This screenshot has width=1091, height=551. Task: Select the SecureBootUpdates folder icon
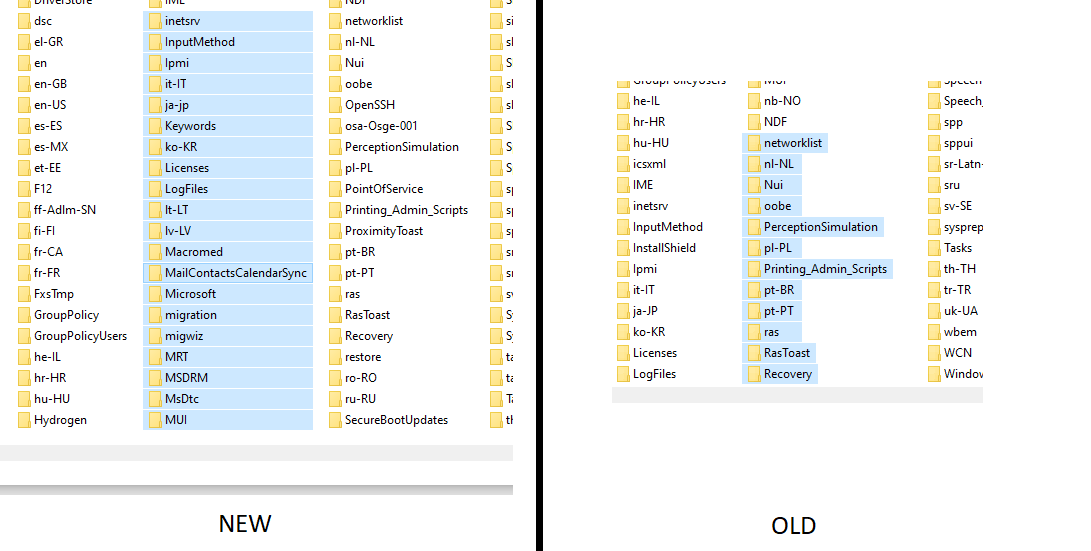pyautogui.click(x=335, y=420)
